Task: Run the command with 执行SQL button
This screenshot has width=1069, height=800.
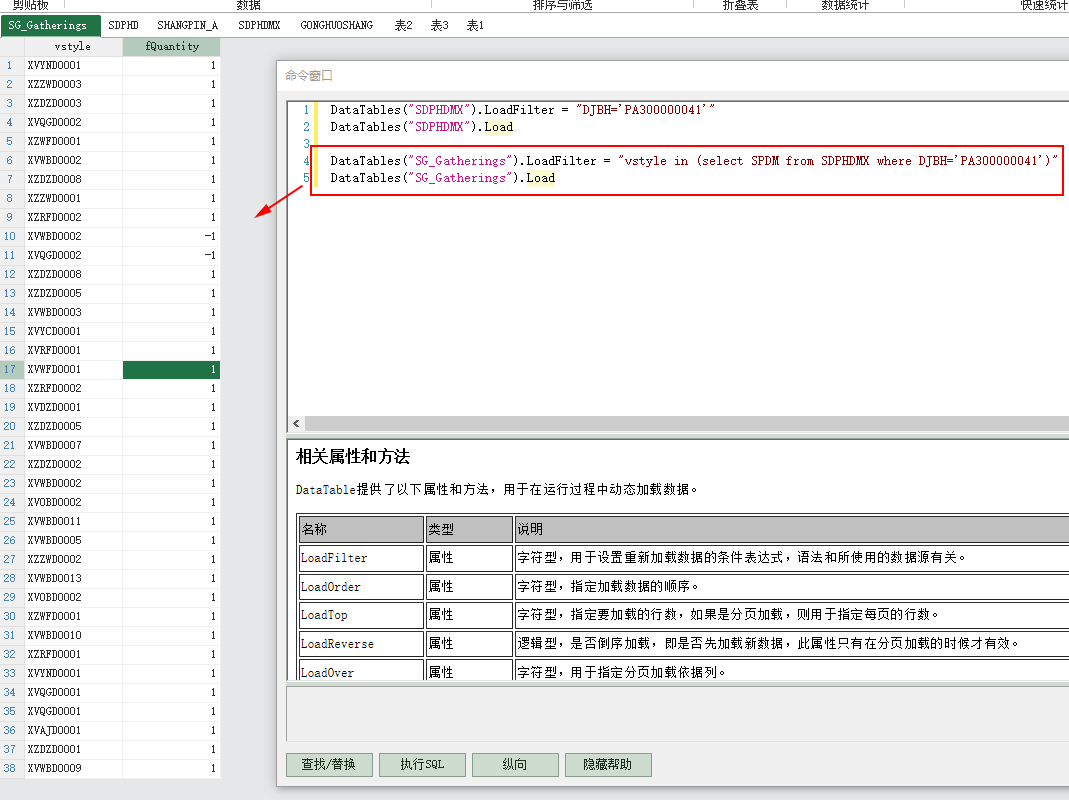Action: [x=422, y=765]
